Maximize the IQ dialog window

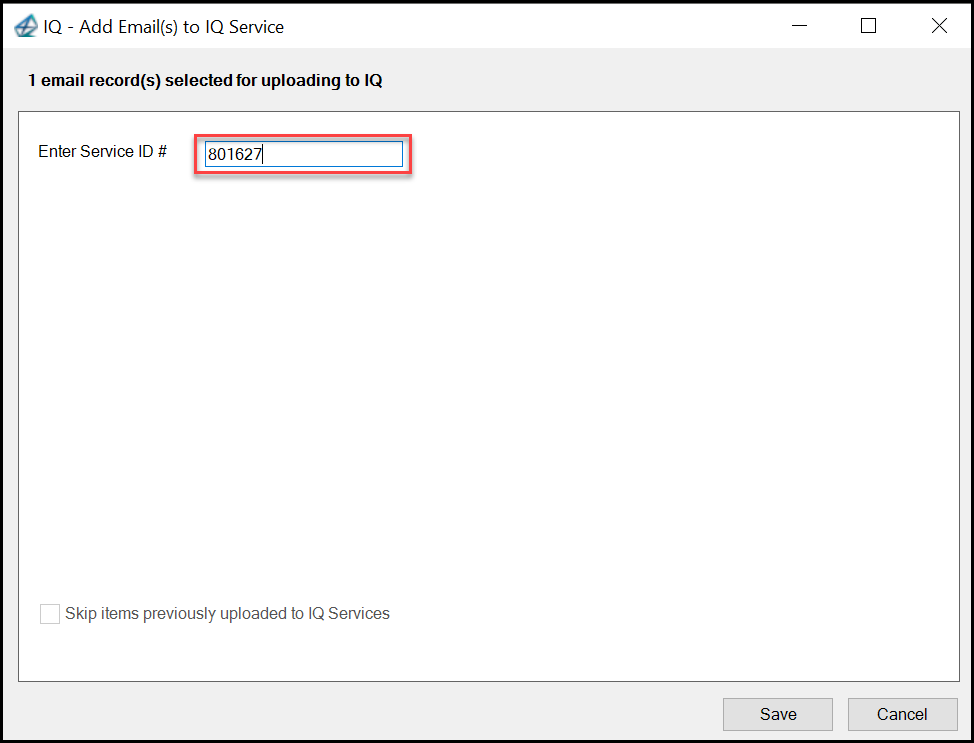coord(868,26)
